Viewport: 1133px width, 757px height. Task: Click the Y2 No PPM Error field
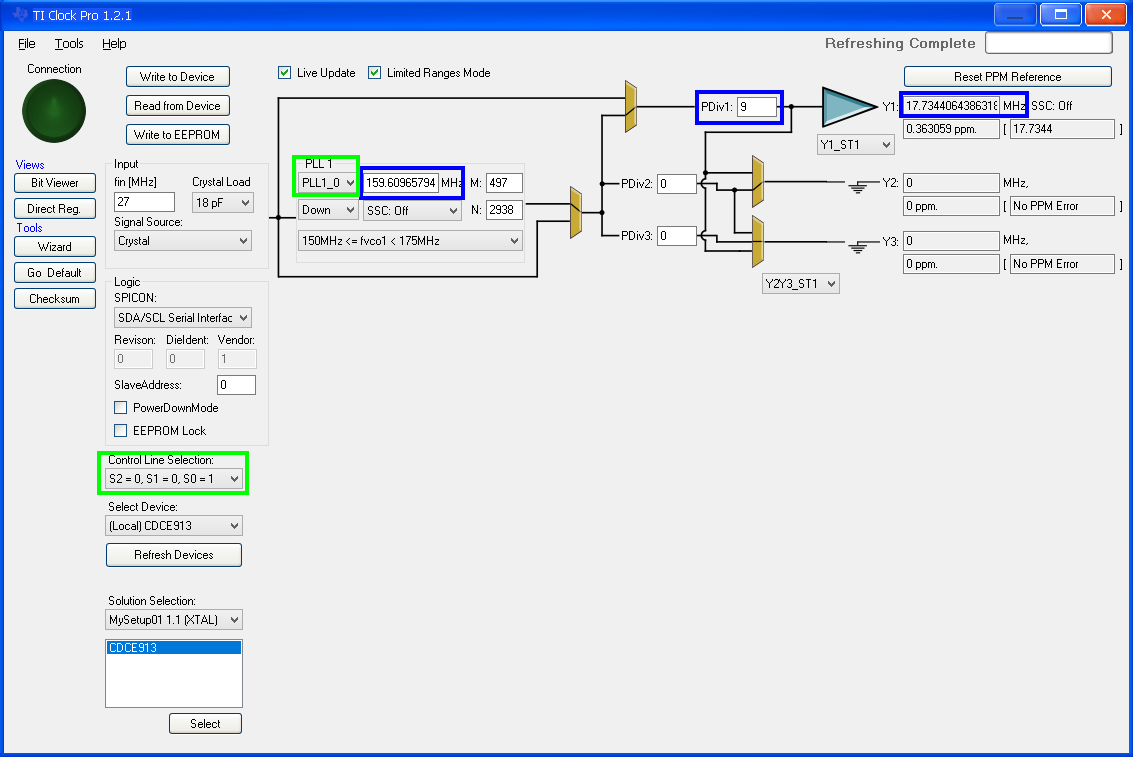(1062, 206)
